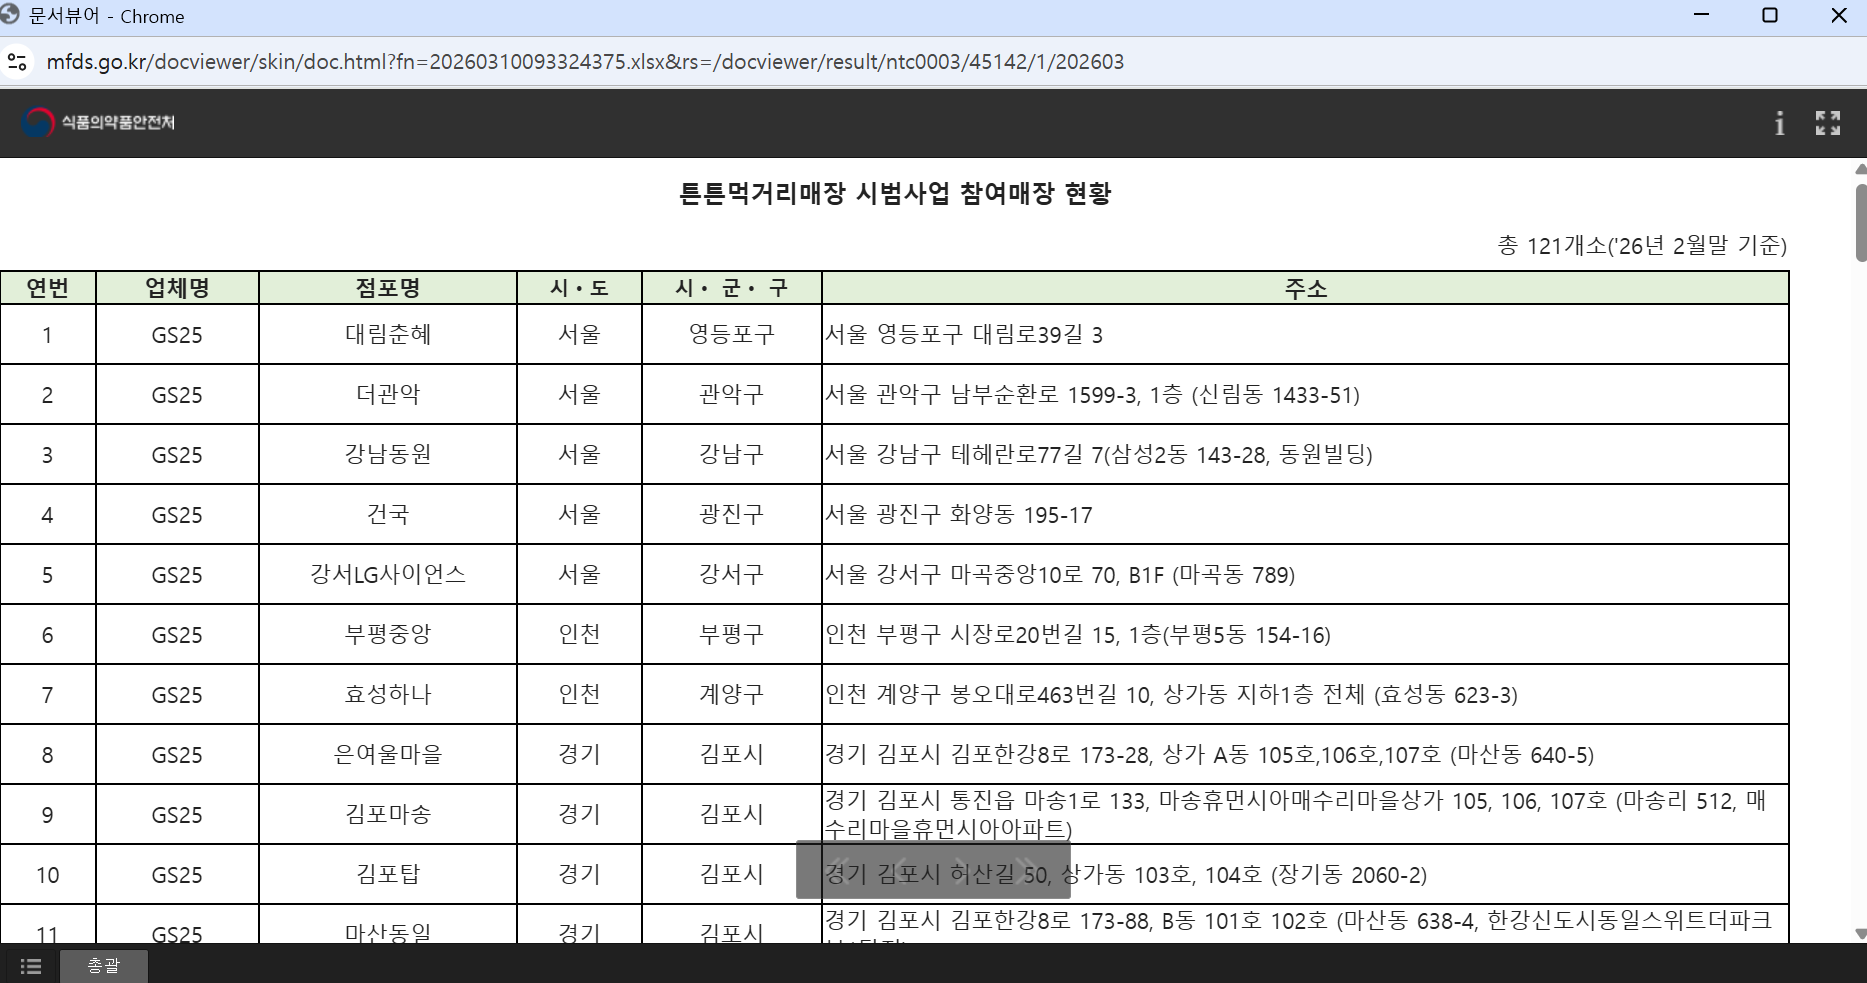Select store name 김포탑

coord(388,874)
